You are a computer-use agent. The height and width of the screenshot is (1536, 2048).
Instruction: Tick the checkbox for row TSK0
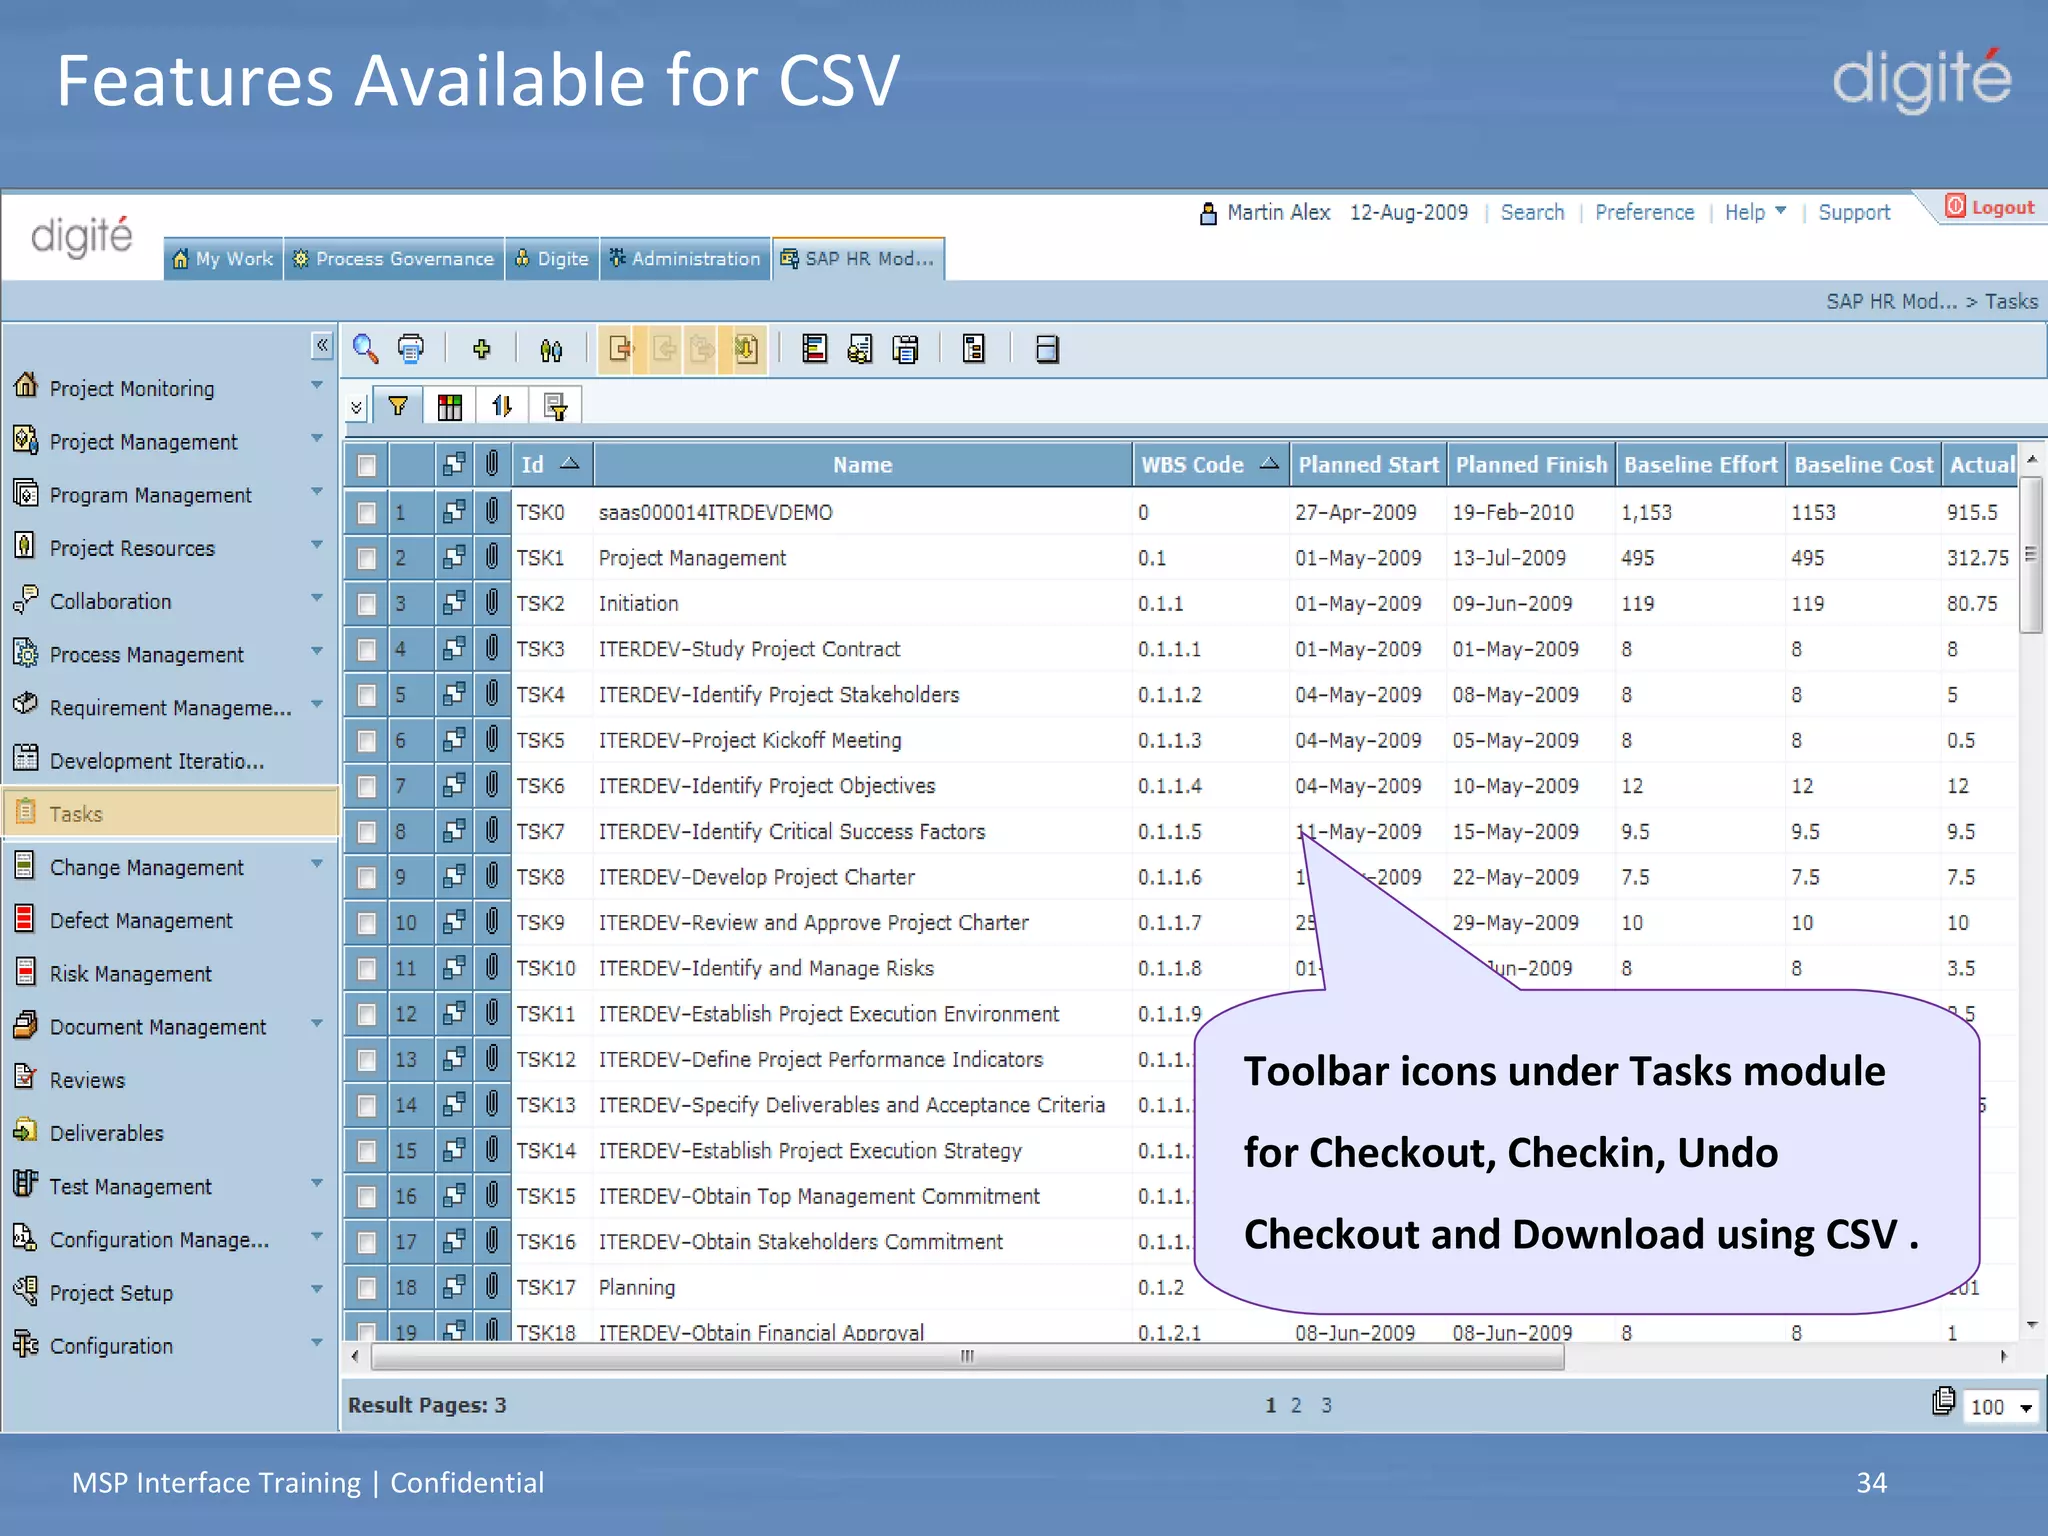coord(367,513)
